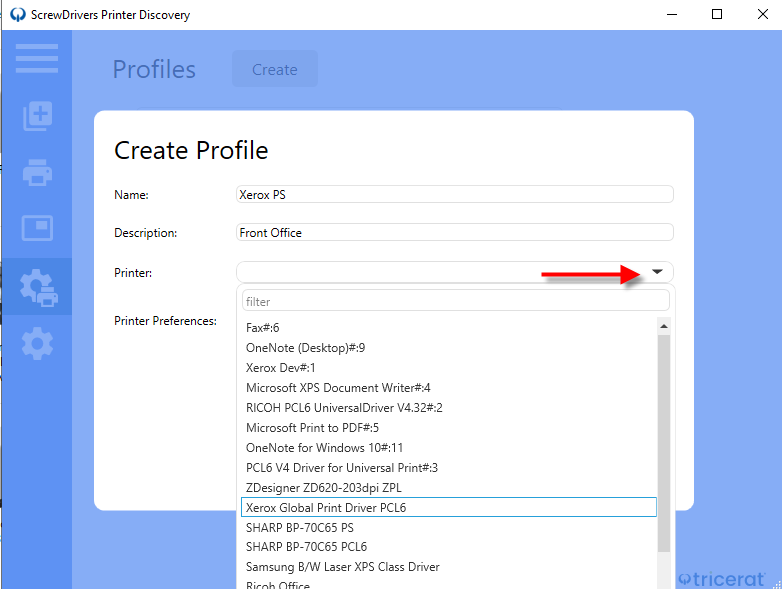Click the ScrewDrivers app logo in title bar
Viewport: 782px width, 589px height.
click(x=17, y=14)
